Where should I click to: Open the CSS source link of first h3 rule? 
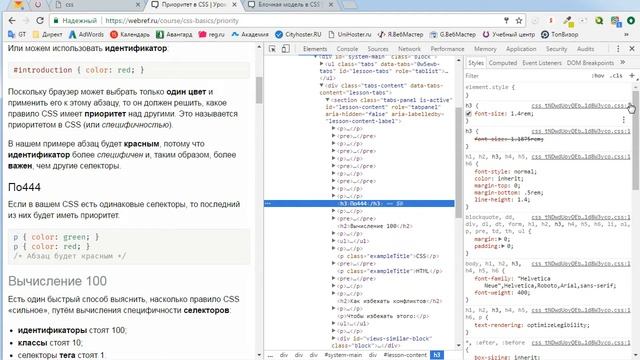pos(580,105)
